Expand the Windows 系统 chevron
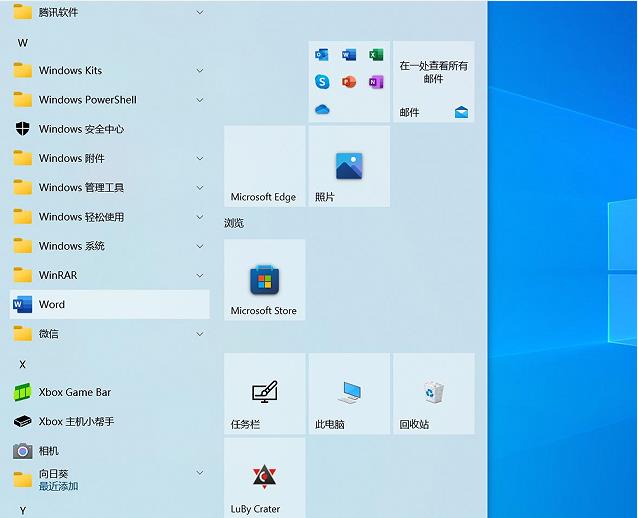The width and height of the screenshot is (638, 518). pyautogui.click(x=200, y=246)
